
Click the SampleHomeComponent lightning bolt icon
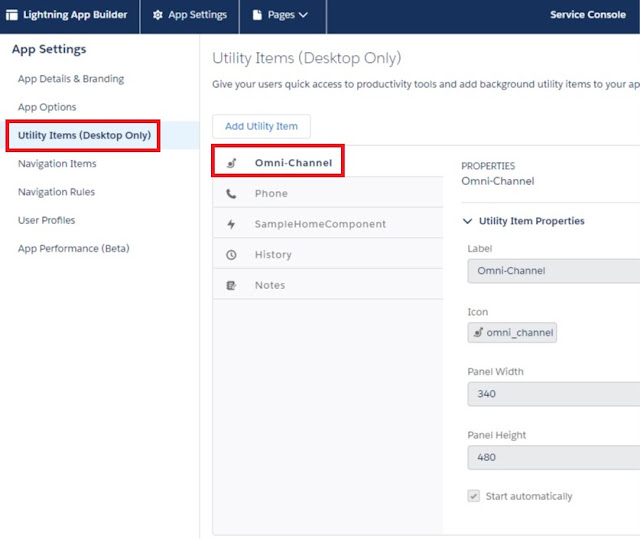231,224
